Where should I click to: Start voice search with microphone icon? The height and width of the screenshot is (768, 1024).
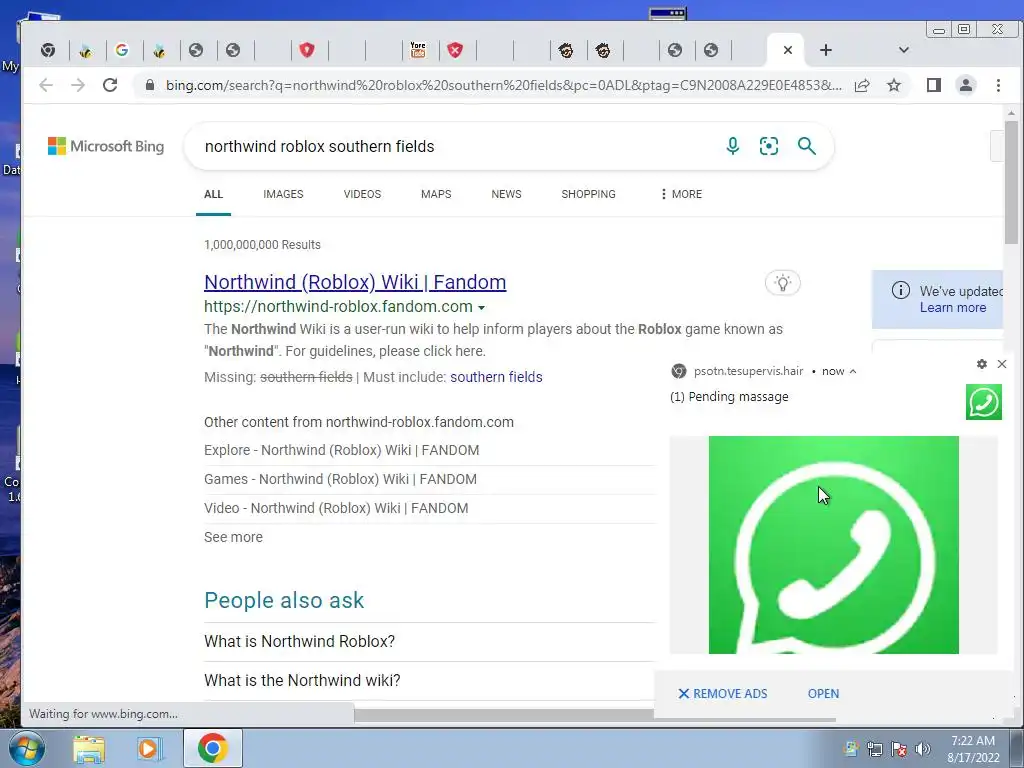(733, 146)
